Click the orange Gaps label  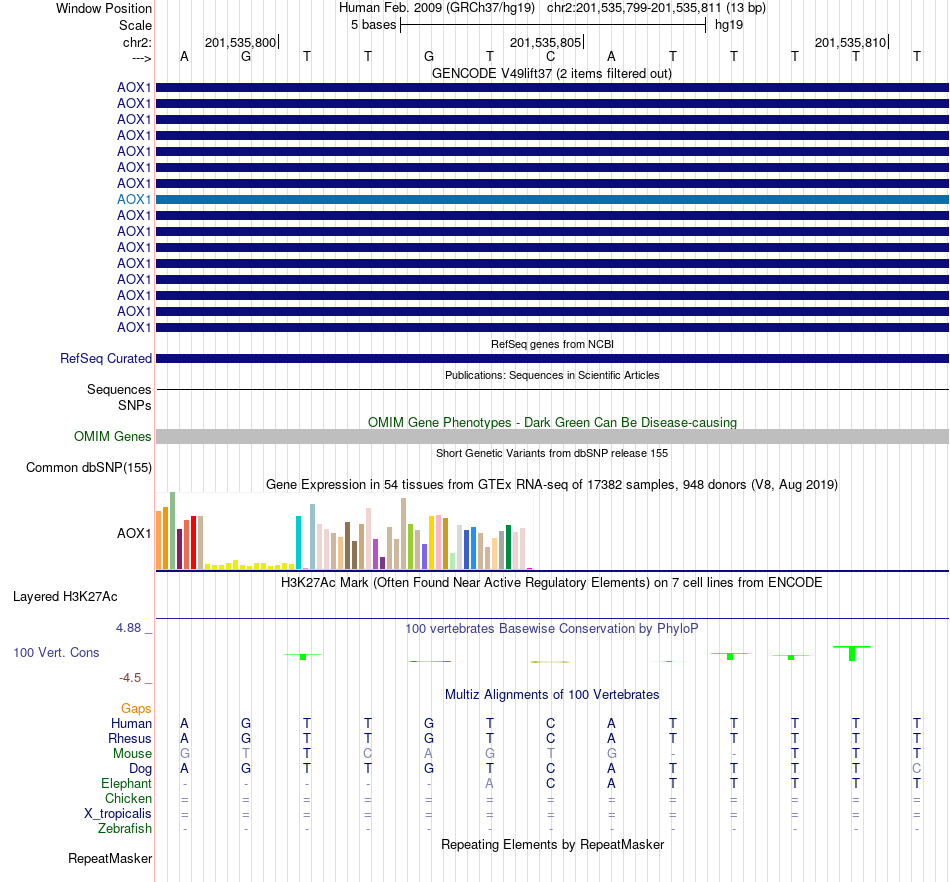click(x=136, y=709)
